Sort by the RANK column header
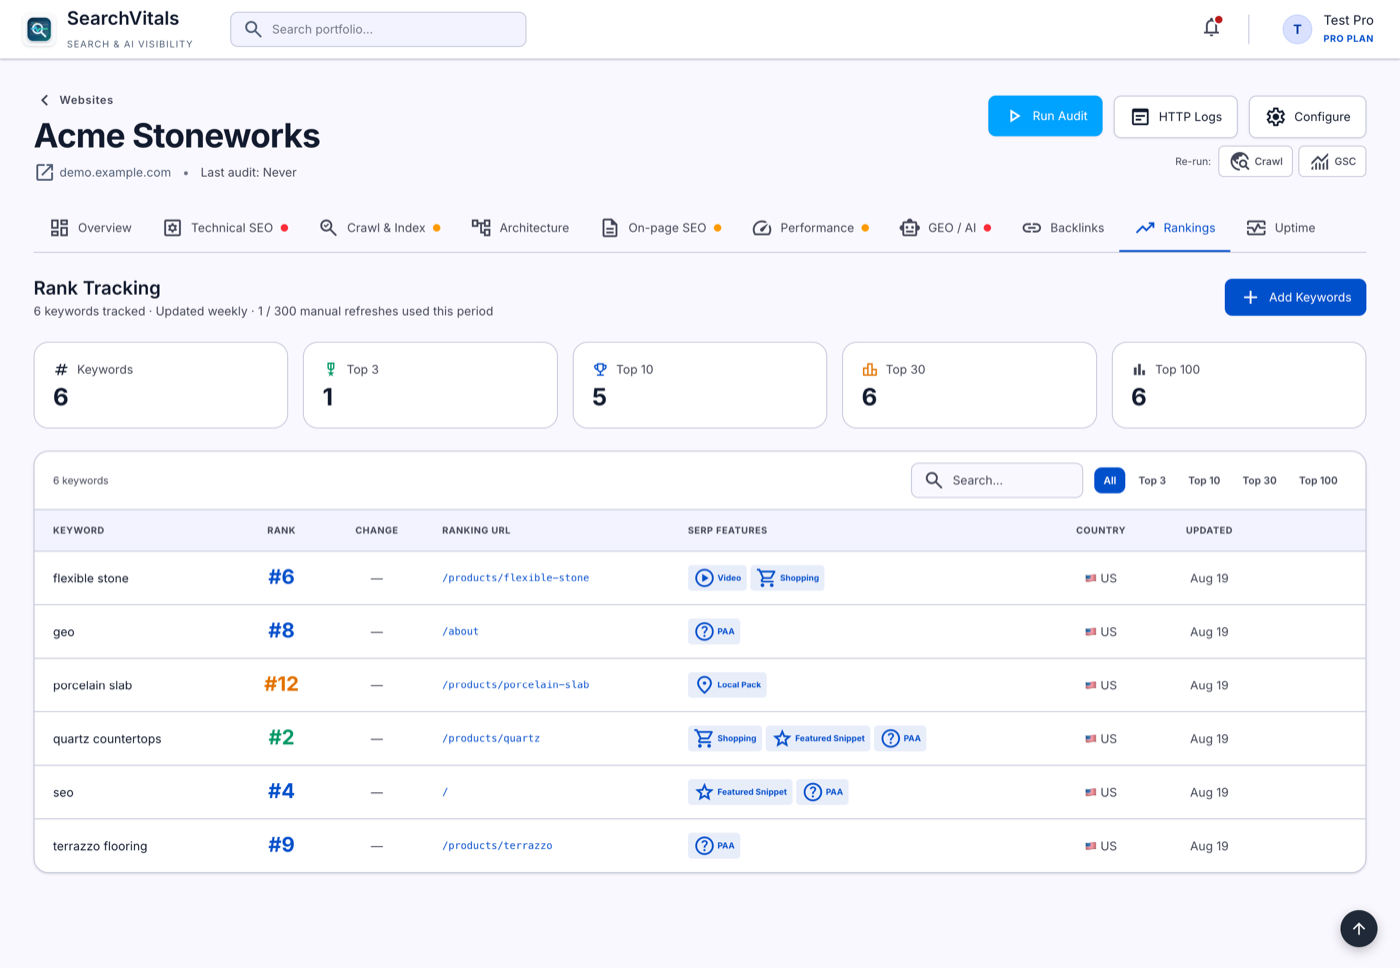 281,530
